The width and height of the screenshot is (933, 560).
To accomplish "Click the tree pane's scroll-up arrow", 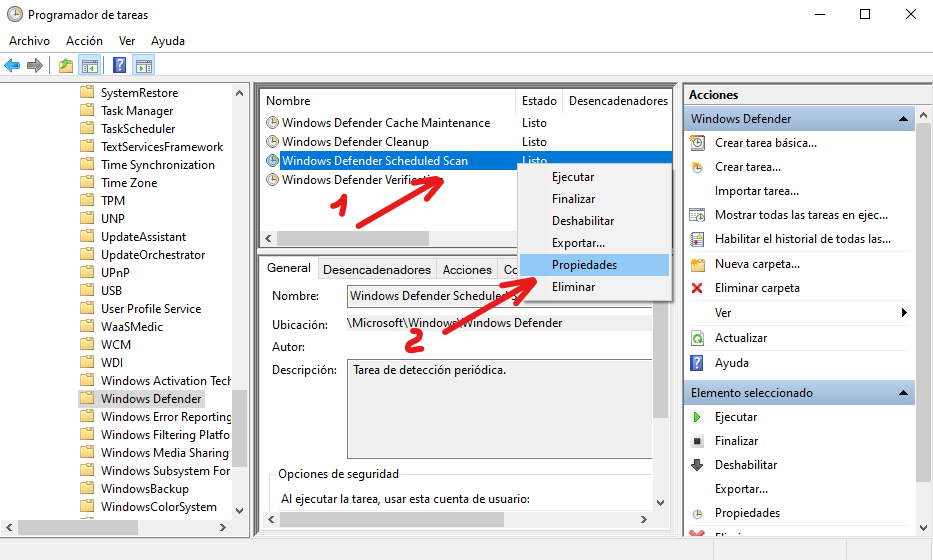I will click(x=239, y=93).
